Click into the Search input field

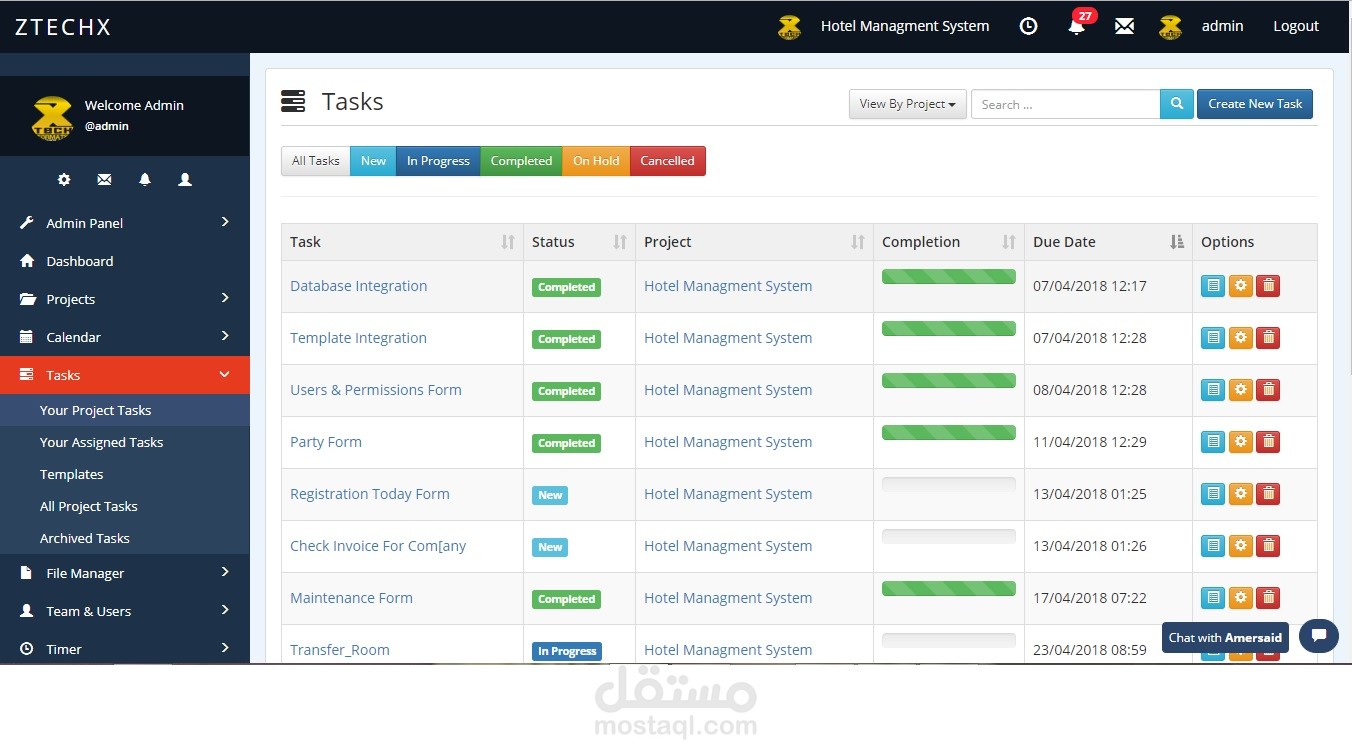pos(1066,104)
